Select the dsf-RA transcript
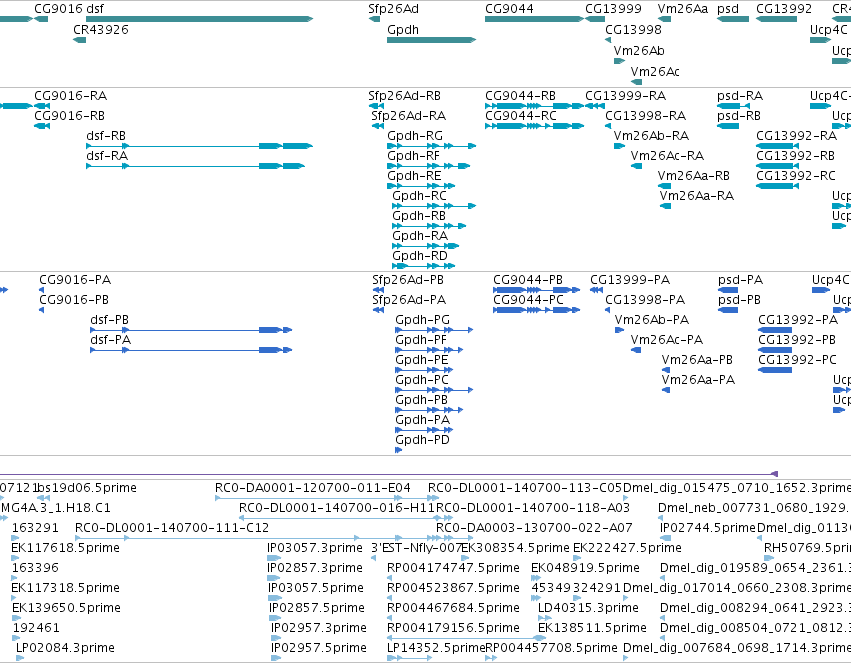This screenshot has width=851, height=663. click(x=195, y=166)
